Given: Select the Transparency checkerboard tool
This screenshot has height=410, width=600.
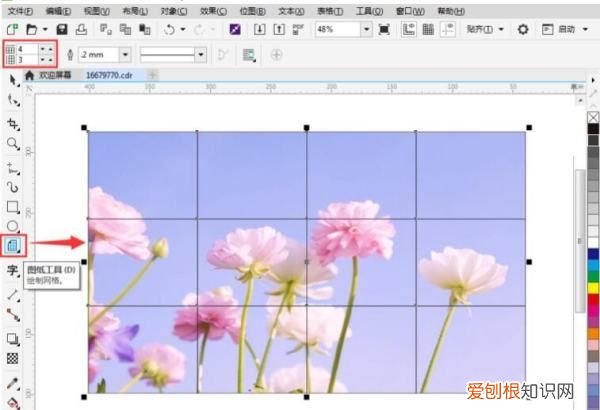Looking at the screenshot, I should pyautogui.click(x=13, y=359).
